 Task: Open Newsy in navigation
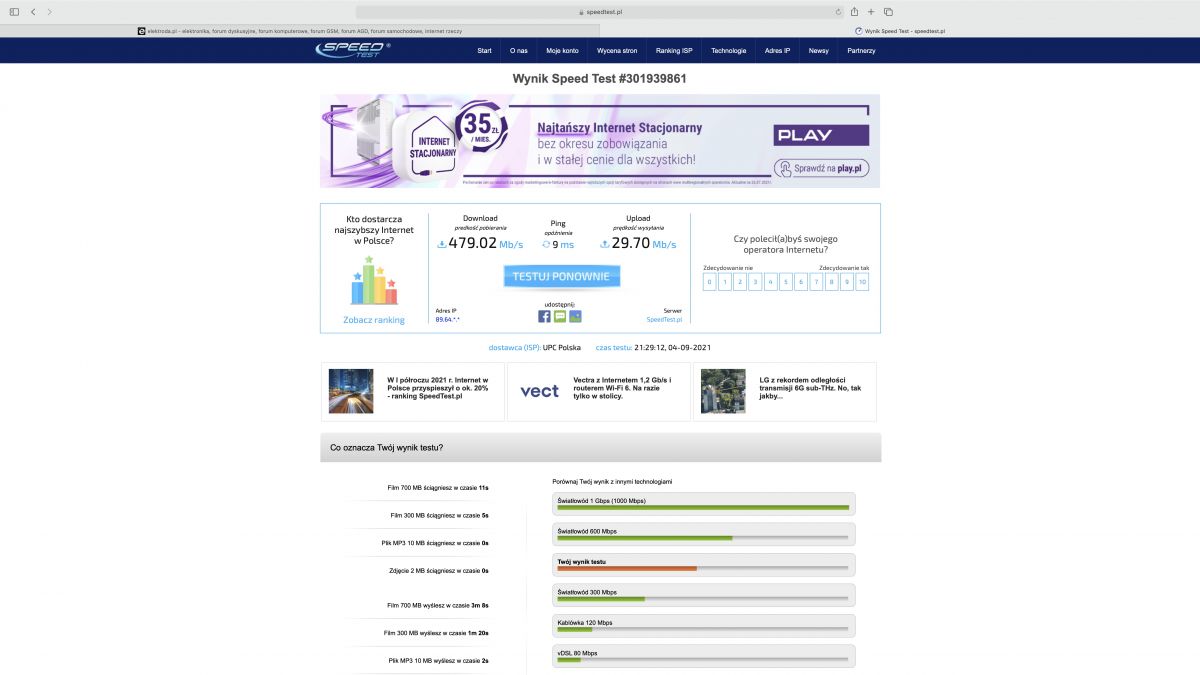pos(818,50)
